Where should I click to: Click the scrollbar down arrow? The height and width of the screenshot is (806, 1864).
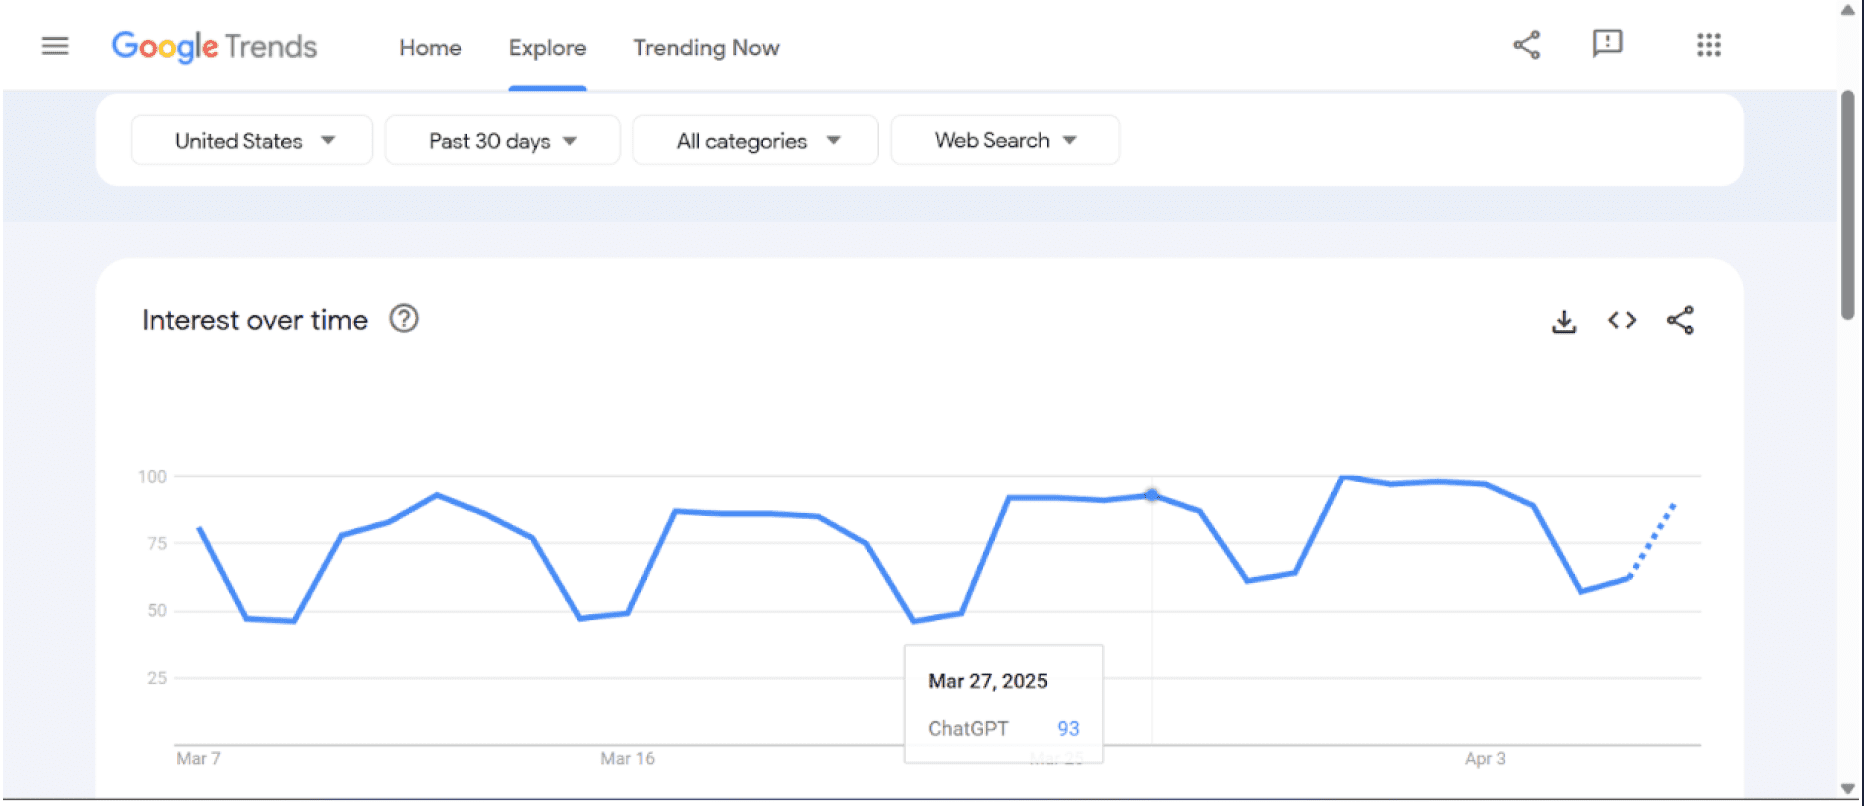click(x=1848, y=789)
